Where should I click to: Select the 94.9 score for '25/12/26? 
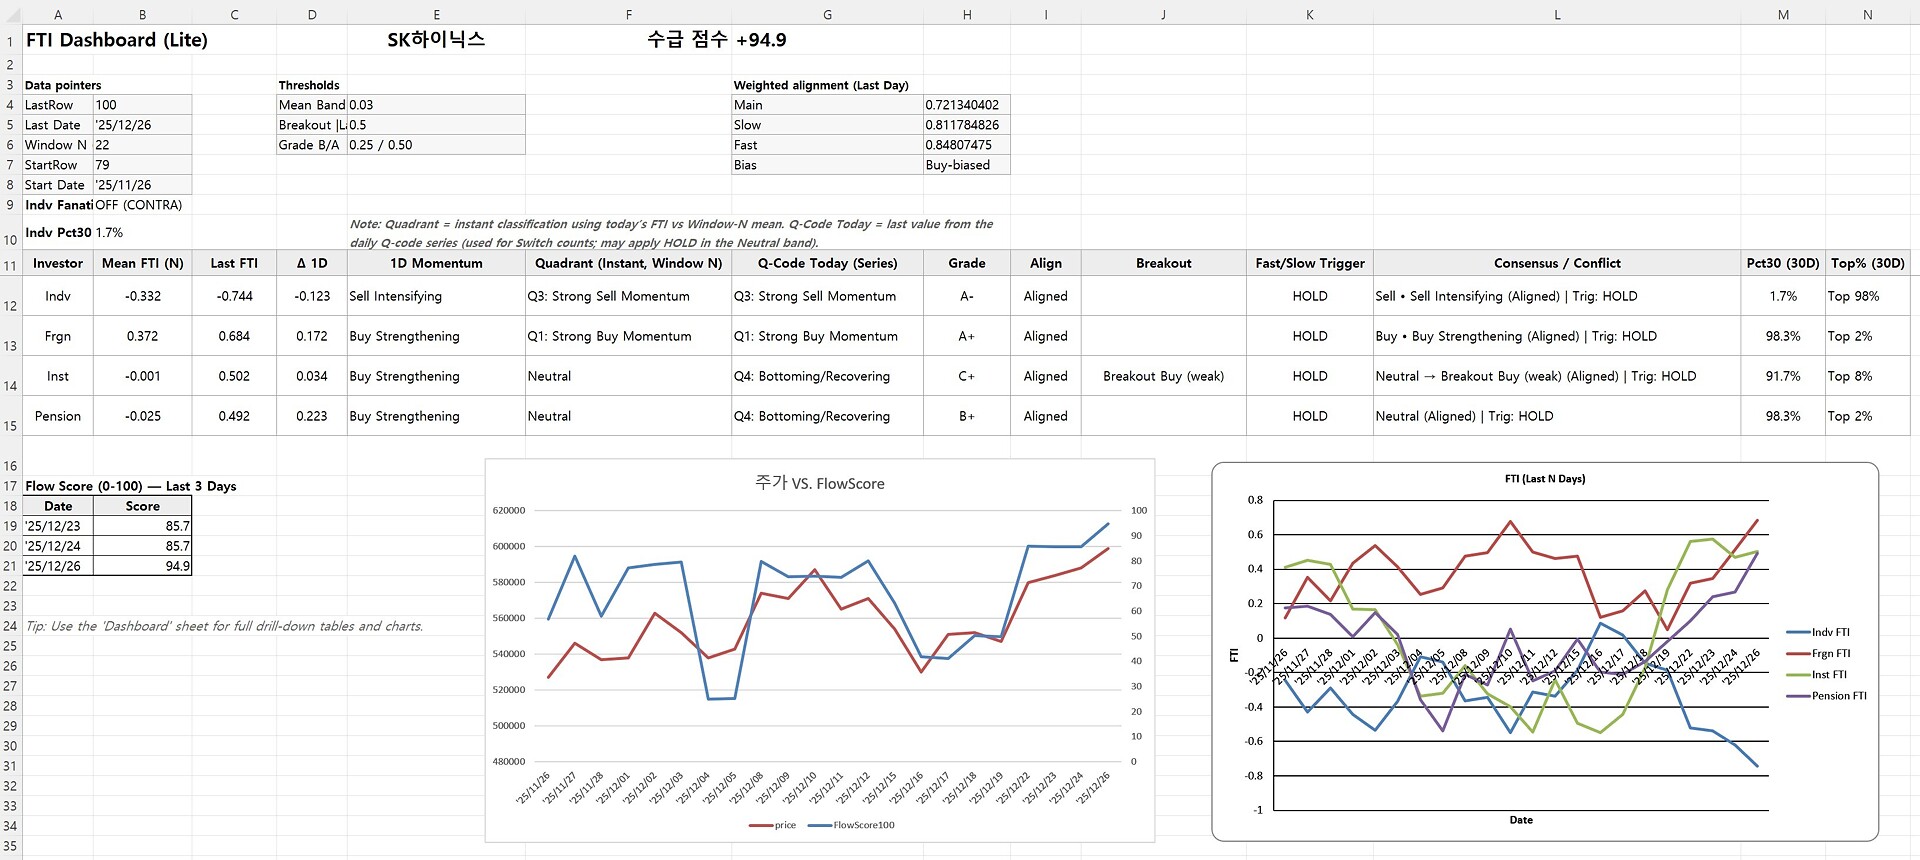(142, 566)
